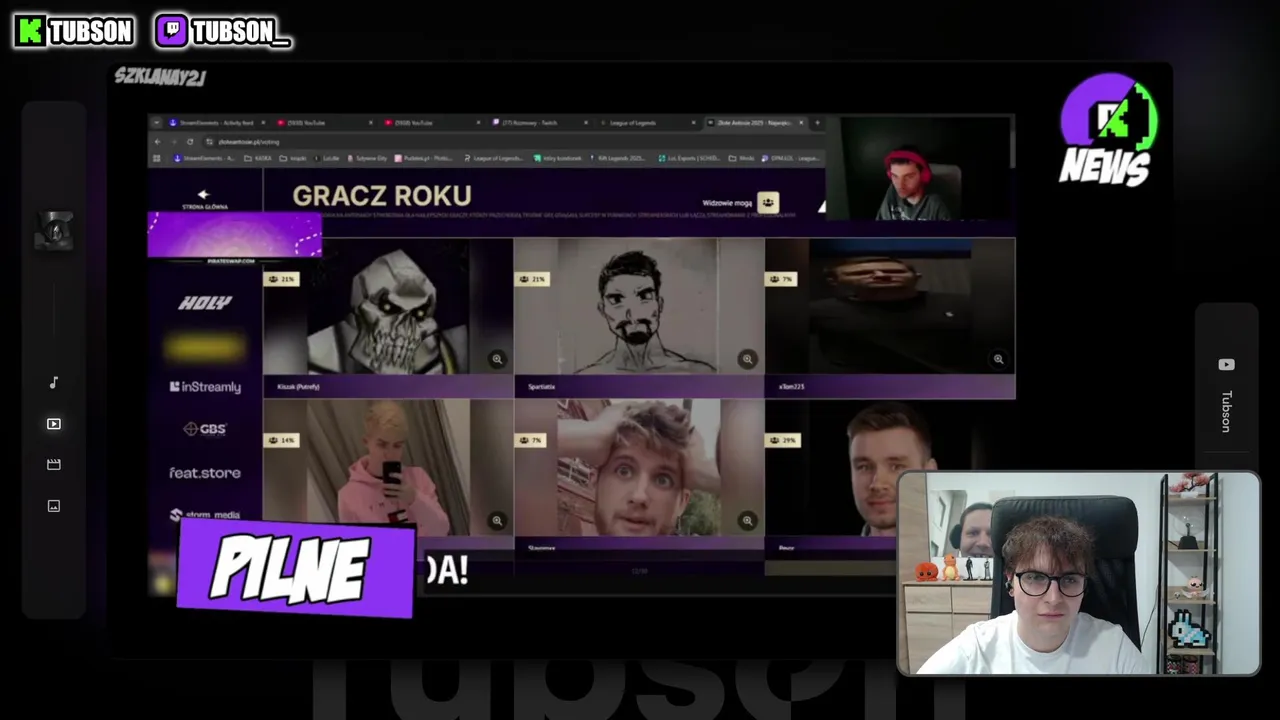Image resolution: width=1280 pixels, height=720 pixels.
Task: Click the browser forward arrow
Action: click(173, 142)
